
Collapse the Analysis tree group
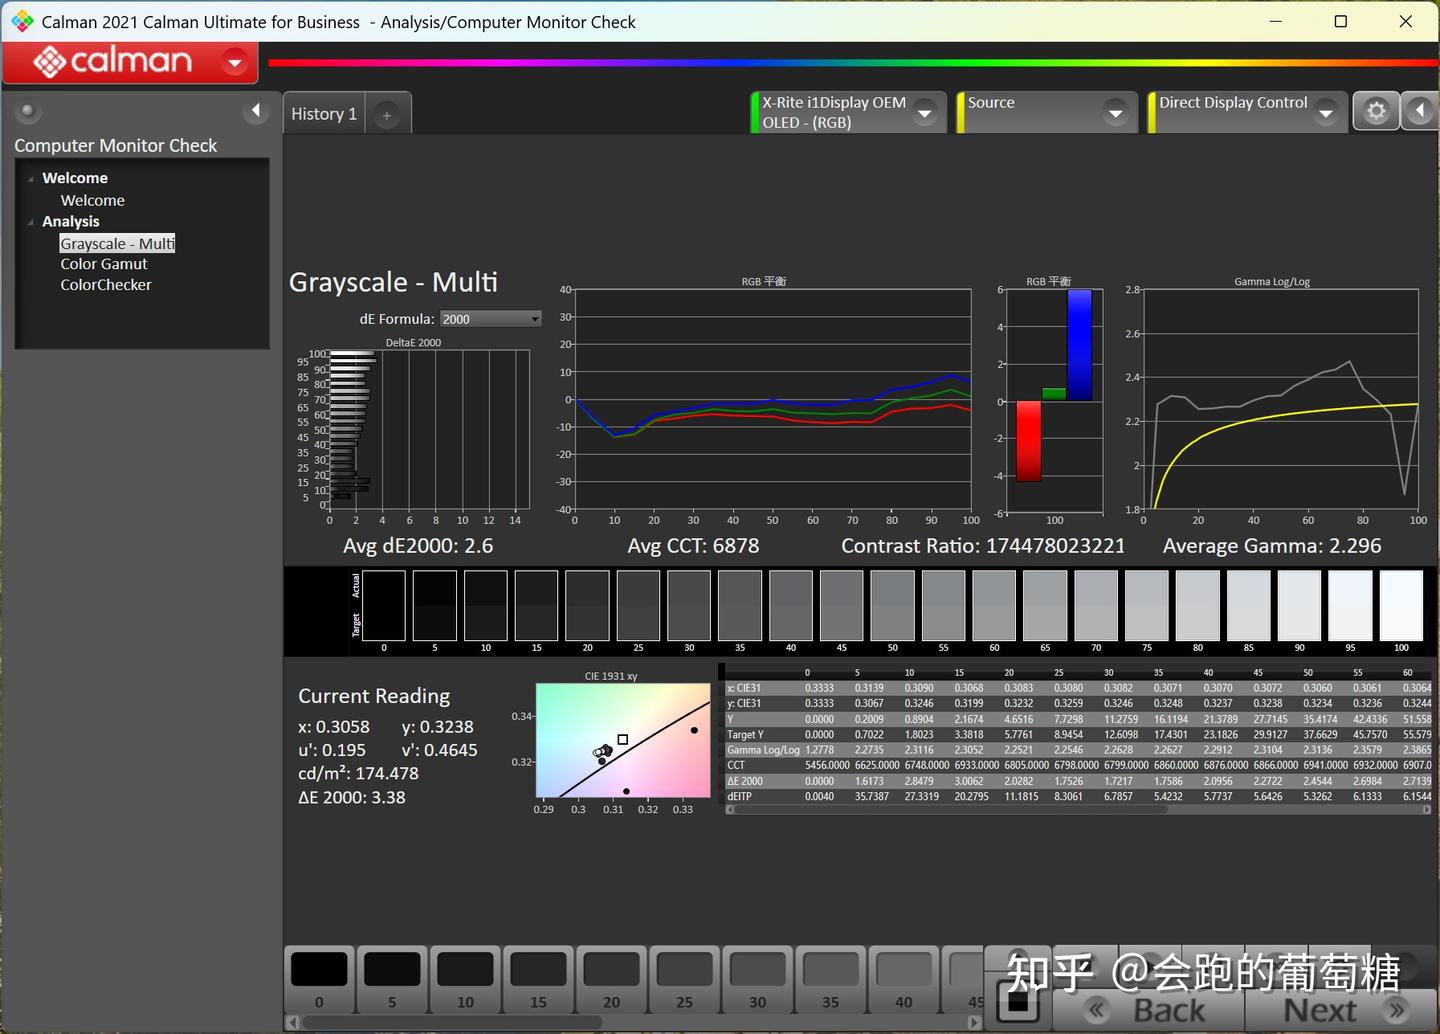point(31,222)
